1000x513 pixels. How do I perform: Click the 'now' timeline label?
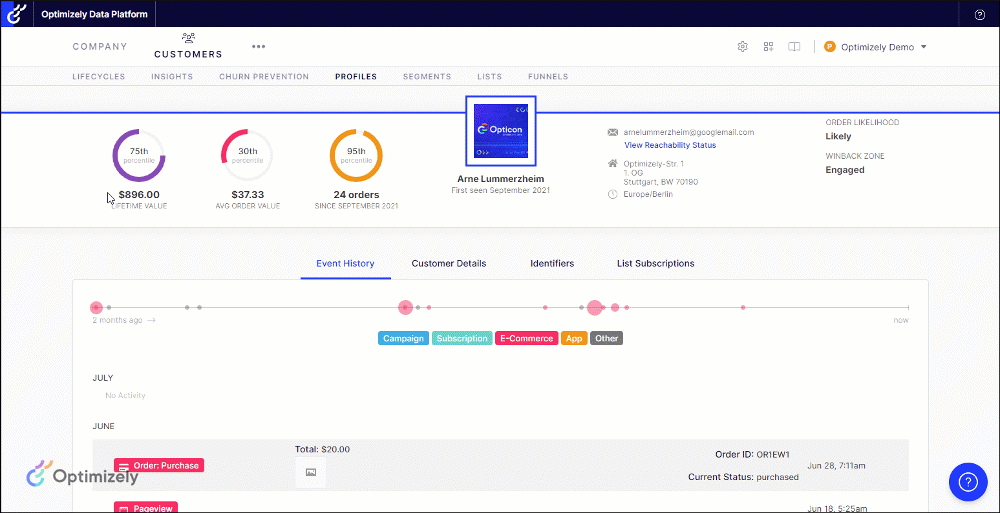pos(901,320)
